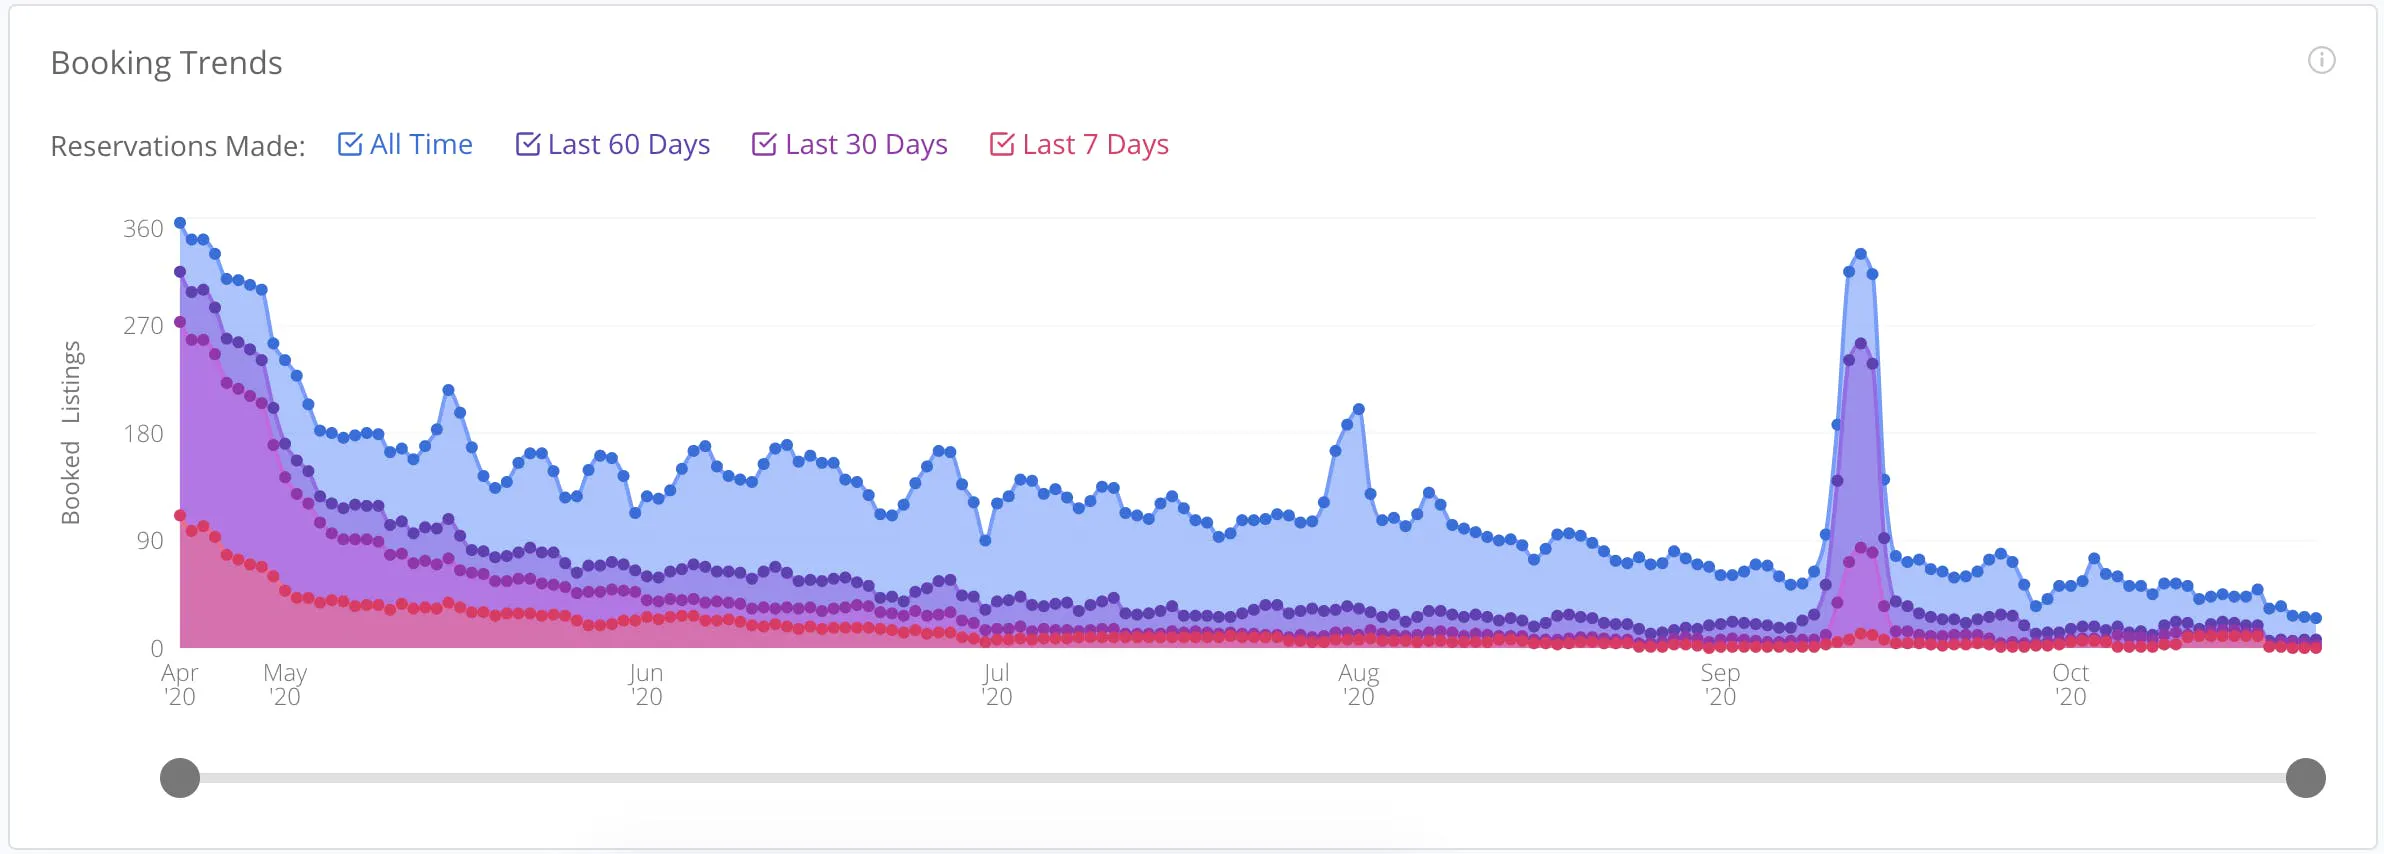The width and height of the screenshot is (2384, 854).
Task: Grab the left date range slider handle
Action: (180, 777)
